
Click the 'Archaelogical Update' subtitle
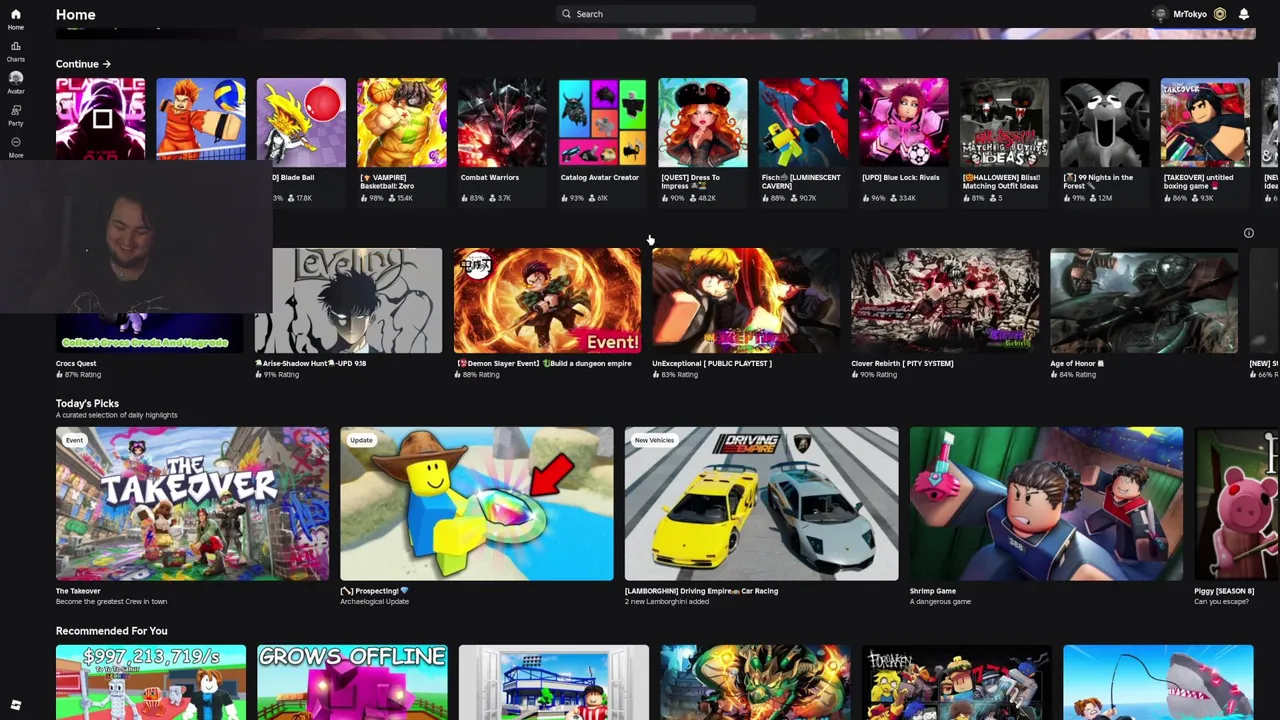coord(374,602)
